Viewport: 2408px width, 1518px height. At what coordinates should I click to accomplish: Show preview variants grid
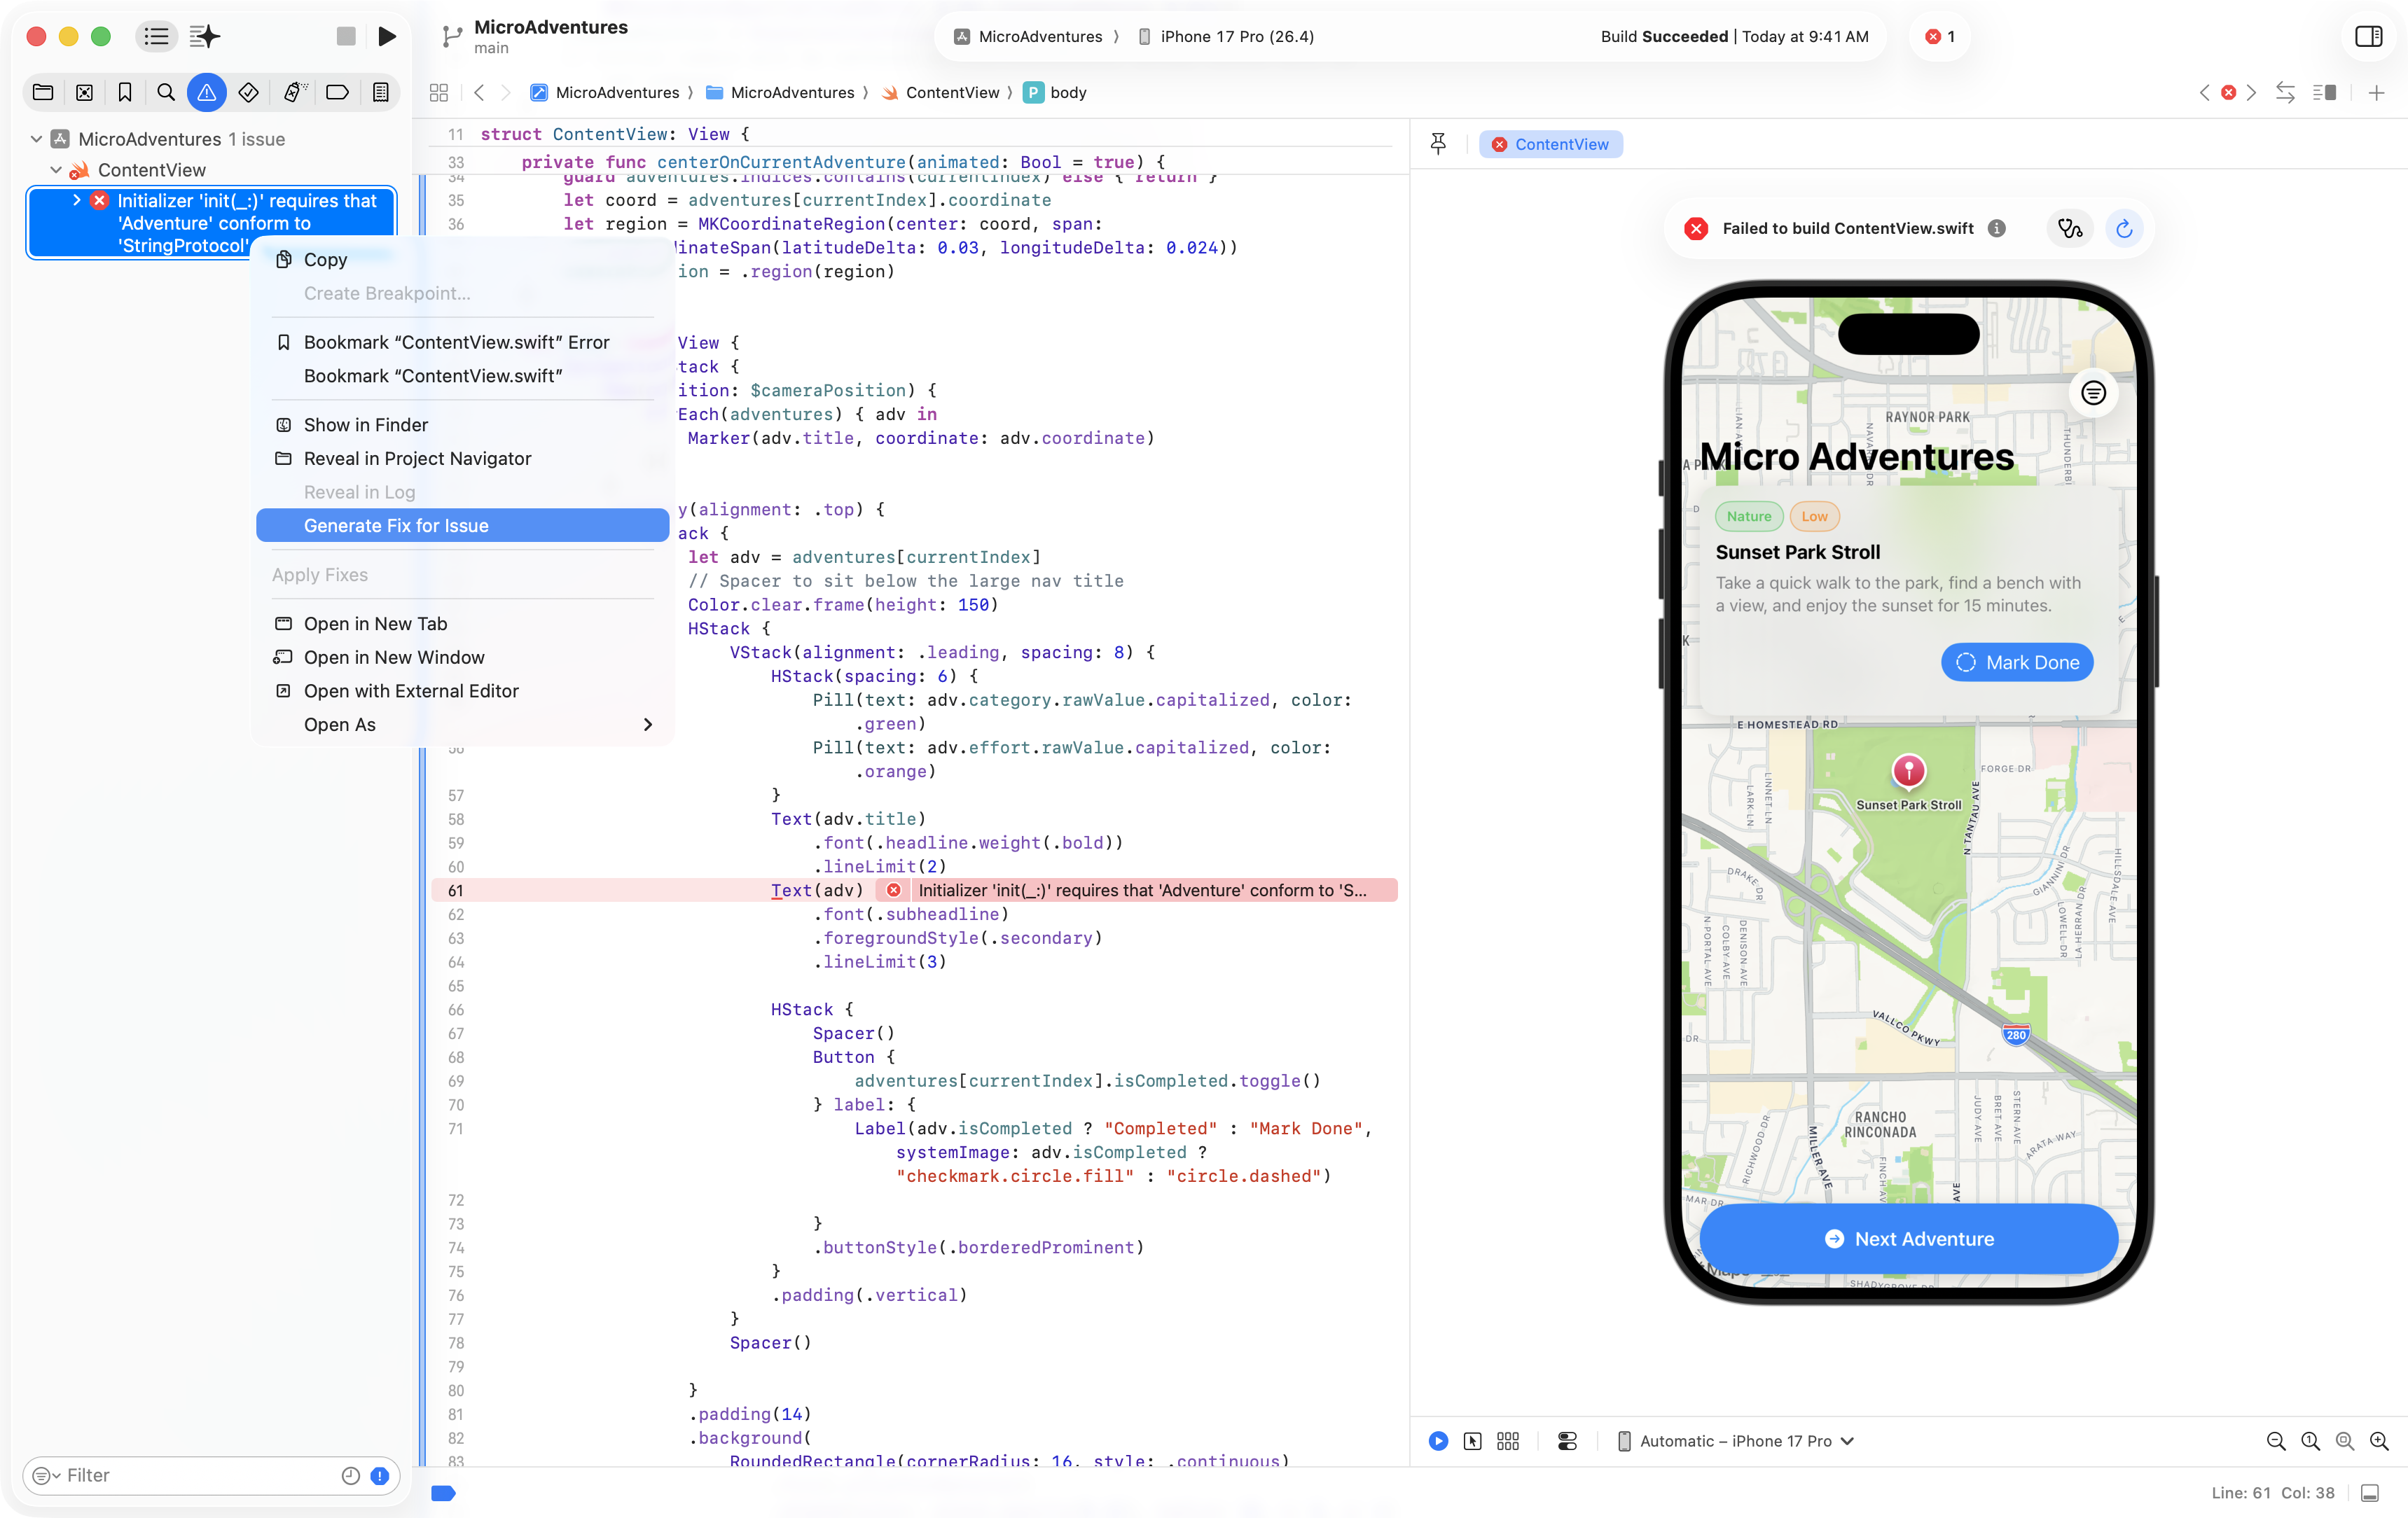click(1508, 1441)
